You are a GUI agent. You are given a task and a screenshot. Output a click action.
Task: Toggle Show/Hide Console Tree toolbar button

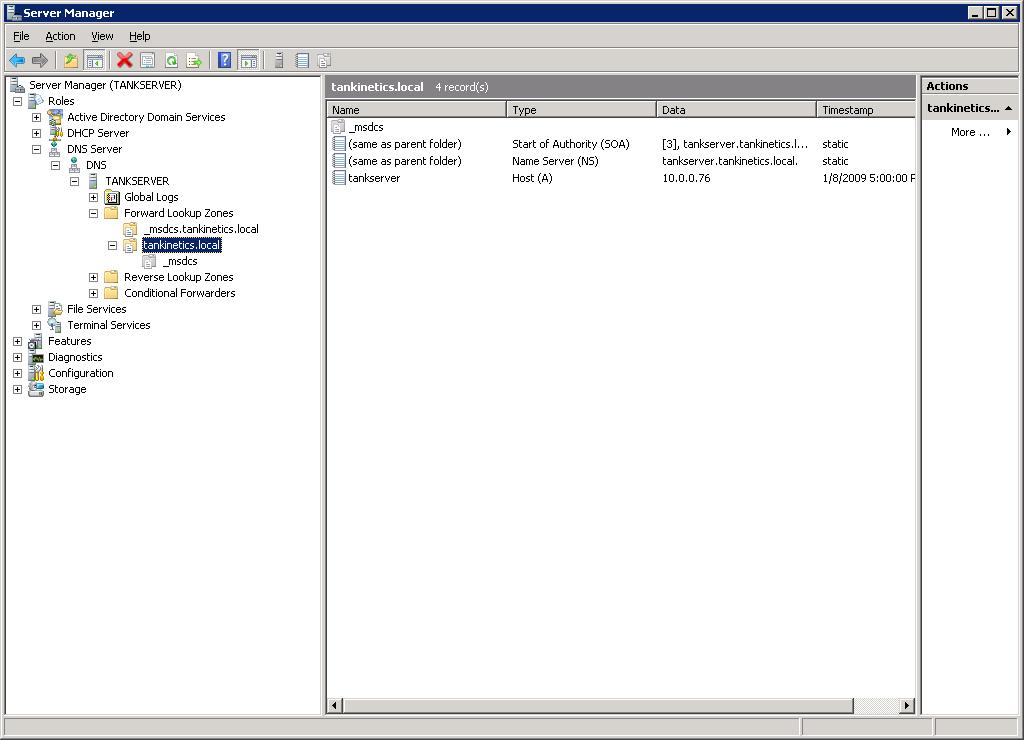[95, 61]
